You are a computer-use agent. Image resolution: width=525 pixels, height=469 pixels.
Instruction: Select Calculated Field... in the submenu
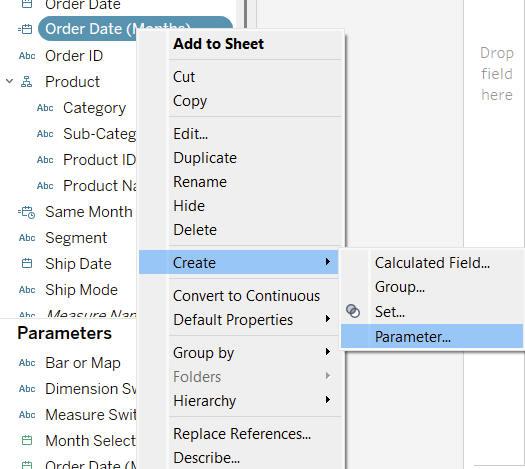[x=432, y=263]
